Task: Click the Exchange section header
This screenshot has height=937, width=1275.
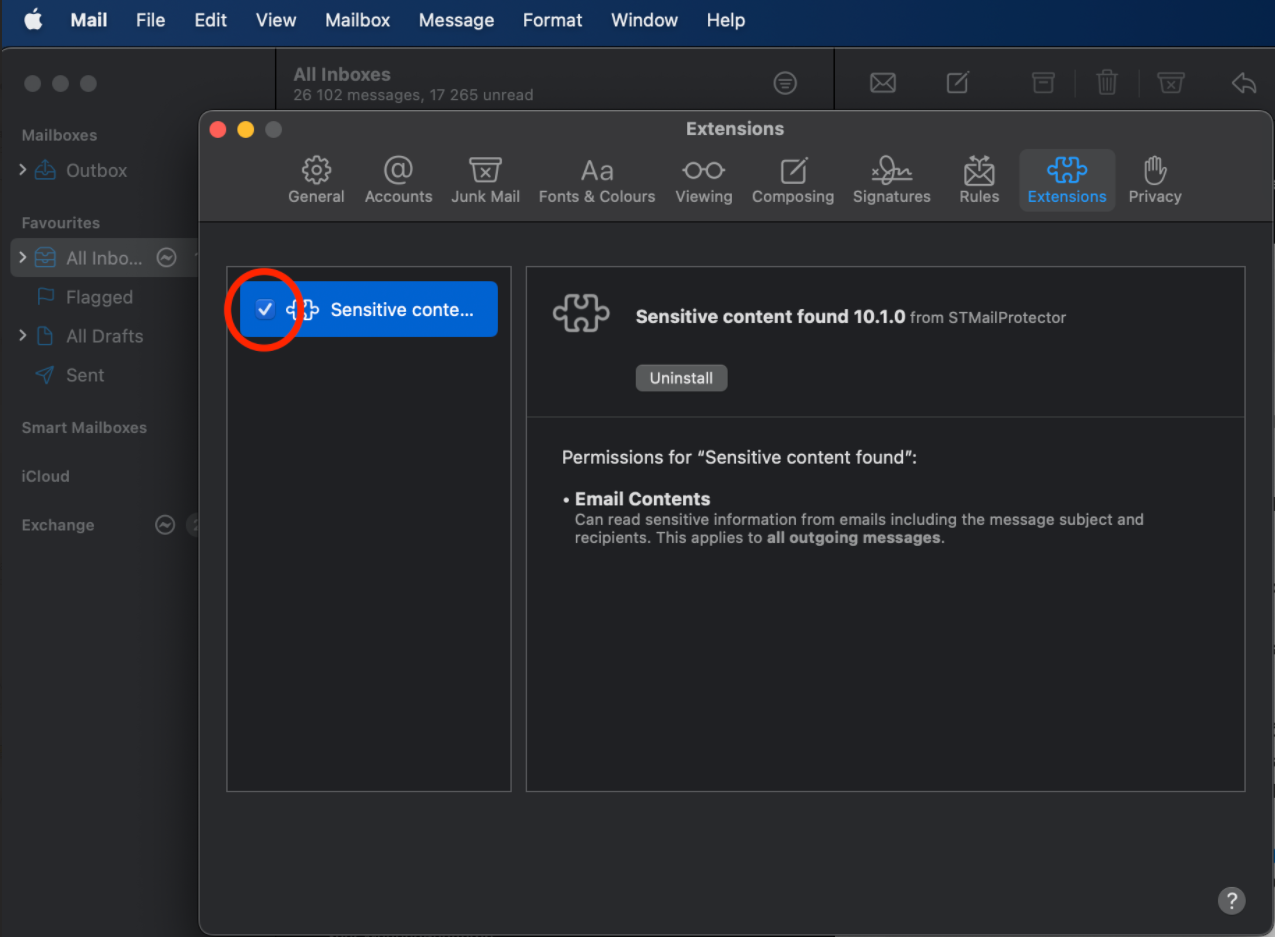Action: pyautogui.click(x=57, y=525)
